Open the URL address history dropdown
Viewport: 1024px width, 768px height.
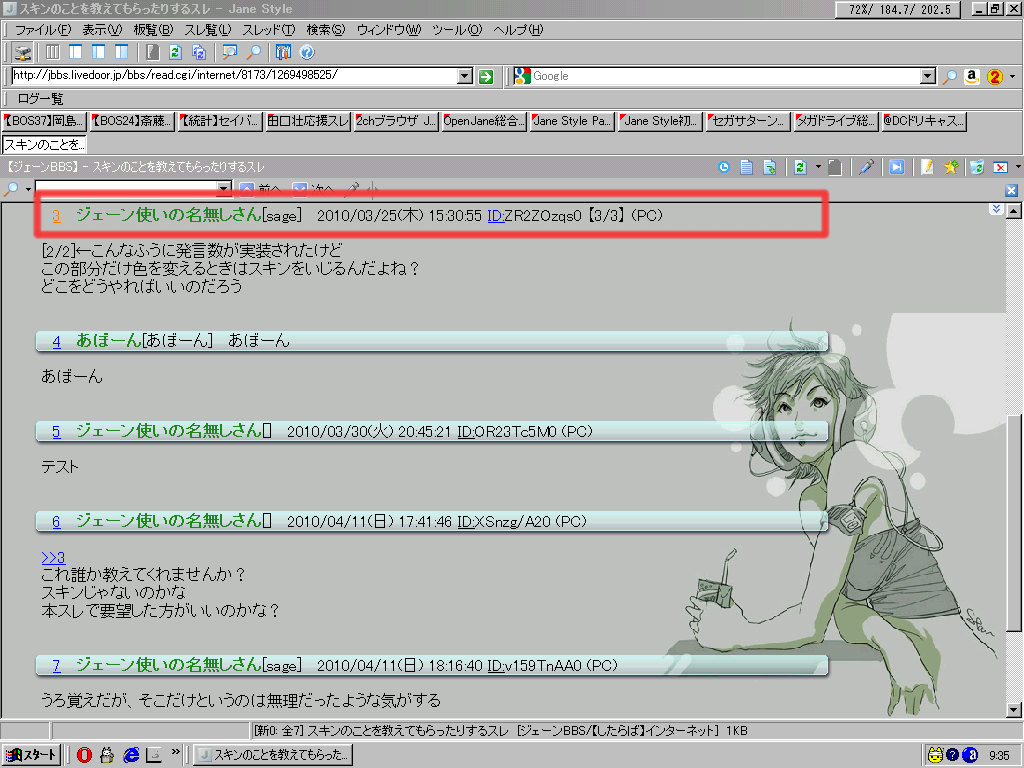coord(465,76)
